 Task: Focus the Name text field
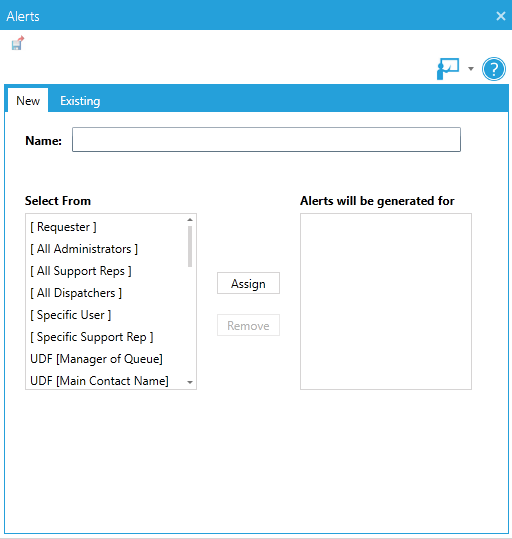click(x=266, y=140)
